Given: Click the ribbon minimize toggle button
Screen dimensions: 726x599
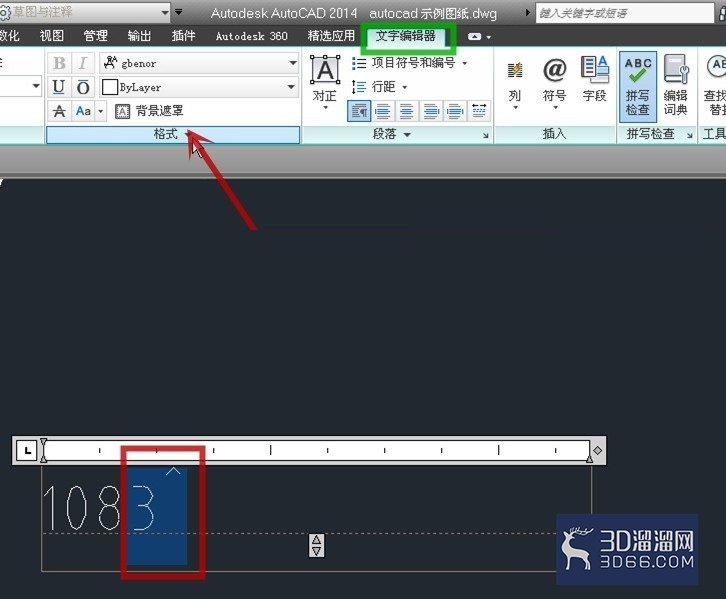Looking at the screenshot, I should (x=475, y=36).
